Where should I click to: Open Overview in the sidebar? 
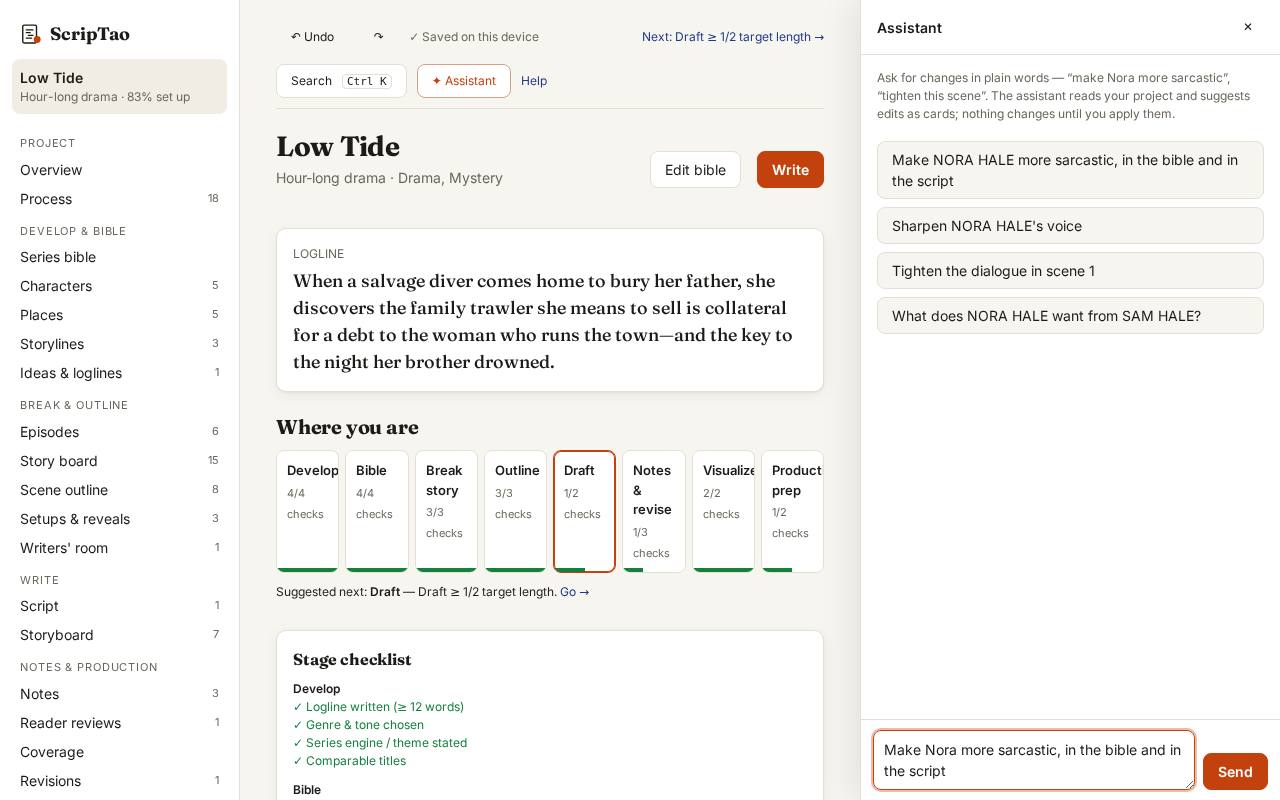pyautogui.click(x=119, y=170)
